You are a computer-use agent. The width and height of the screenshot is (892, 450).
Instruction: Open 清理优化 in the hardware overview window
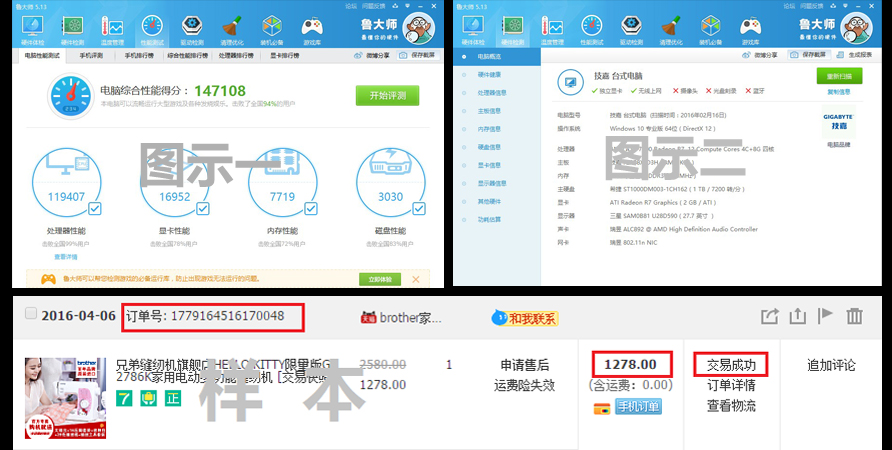671,30
